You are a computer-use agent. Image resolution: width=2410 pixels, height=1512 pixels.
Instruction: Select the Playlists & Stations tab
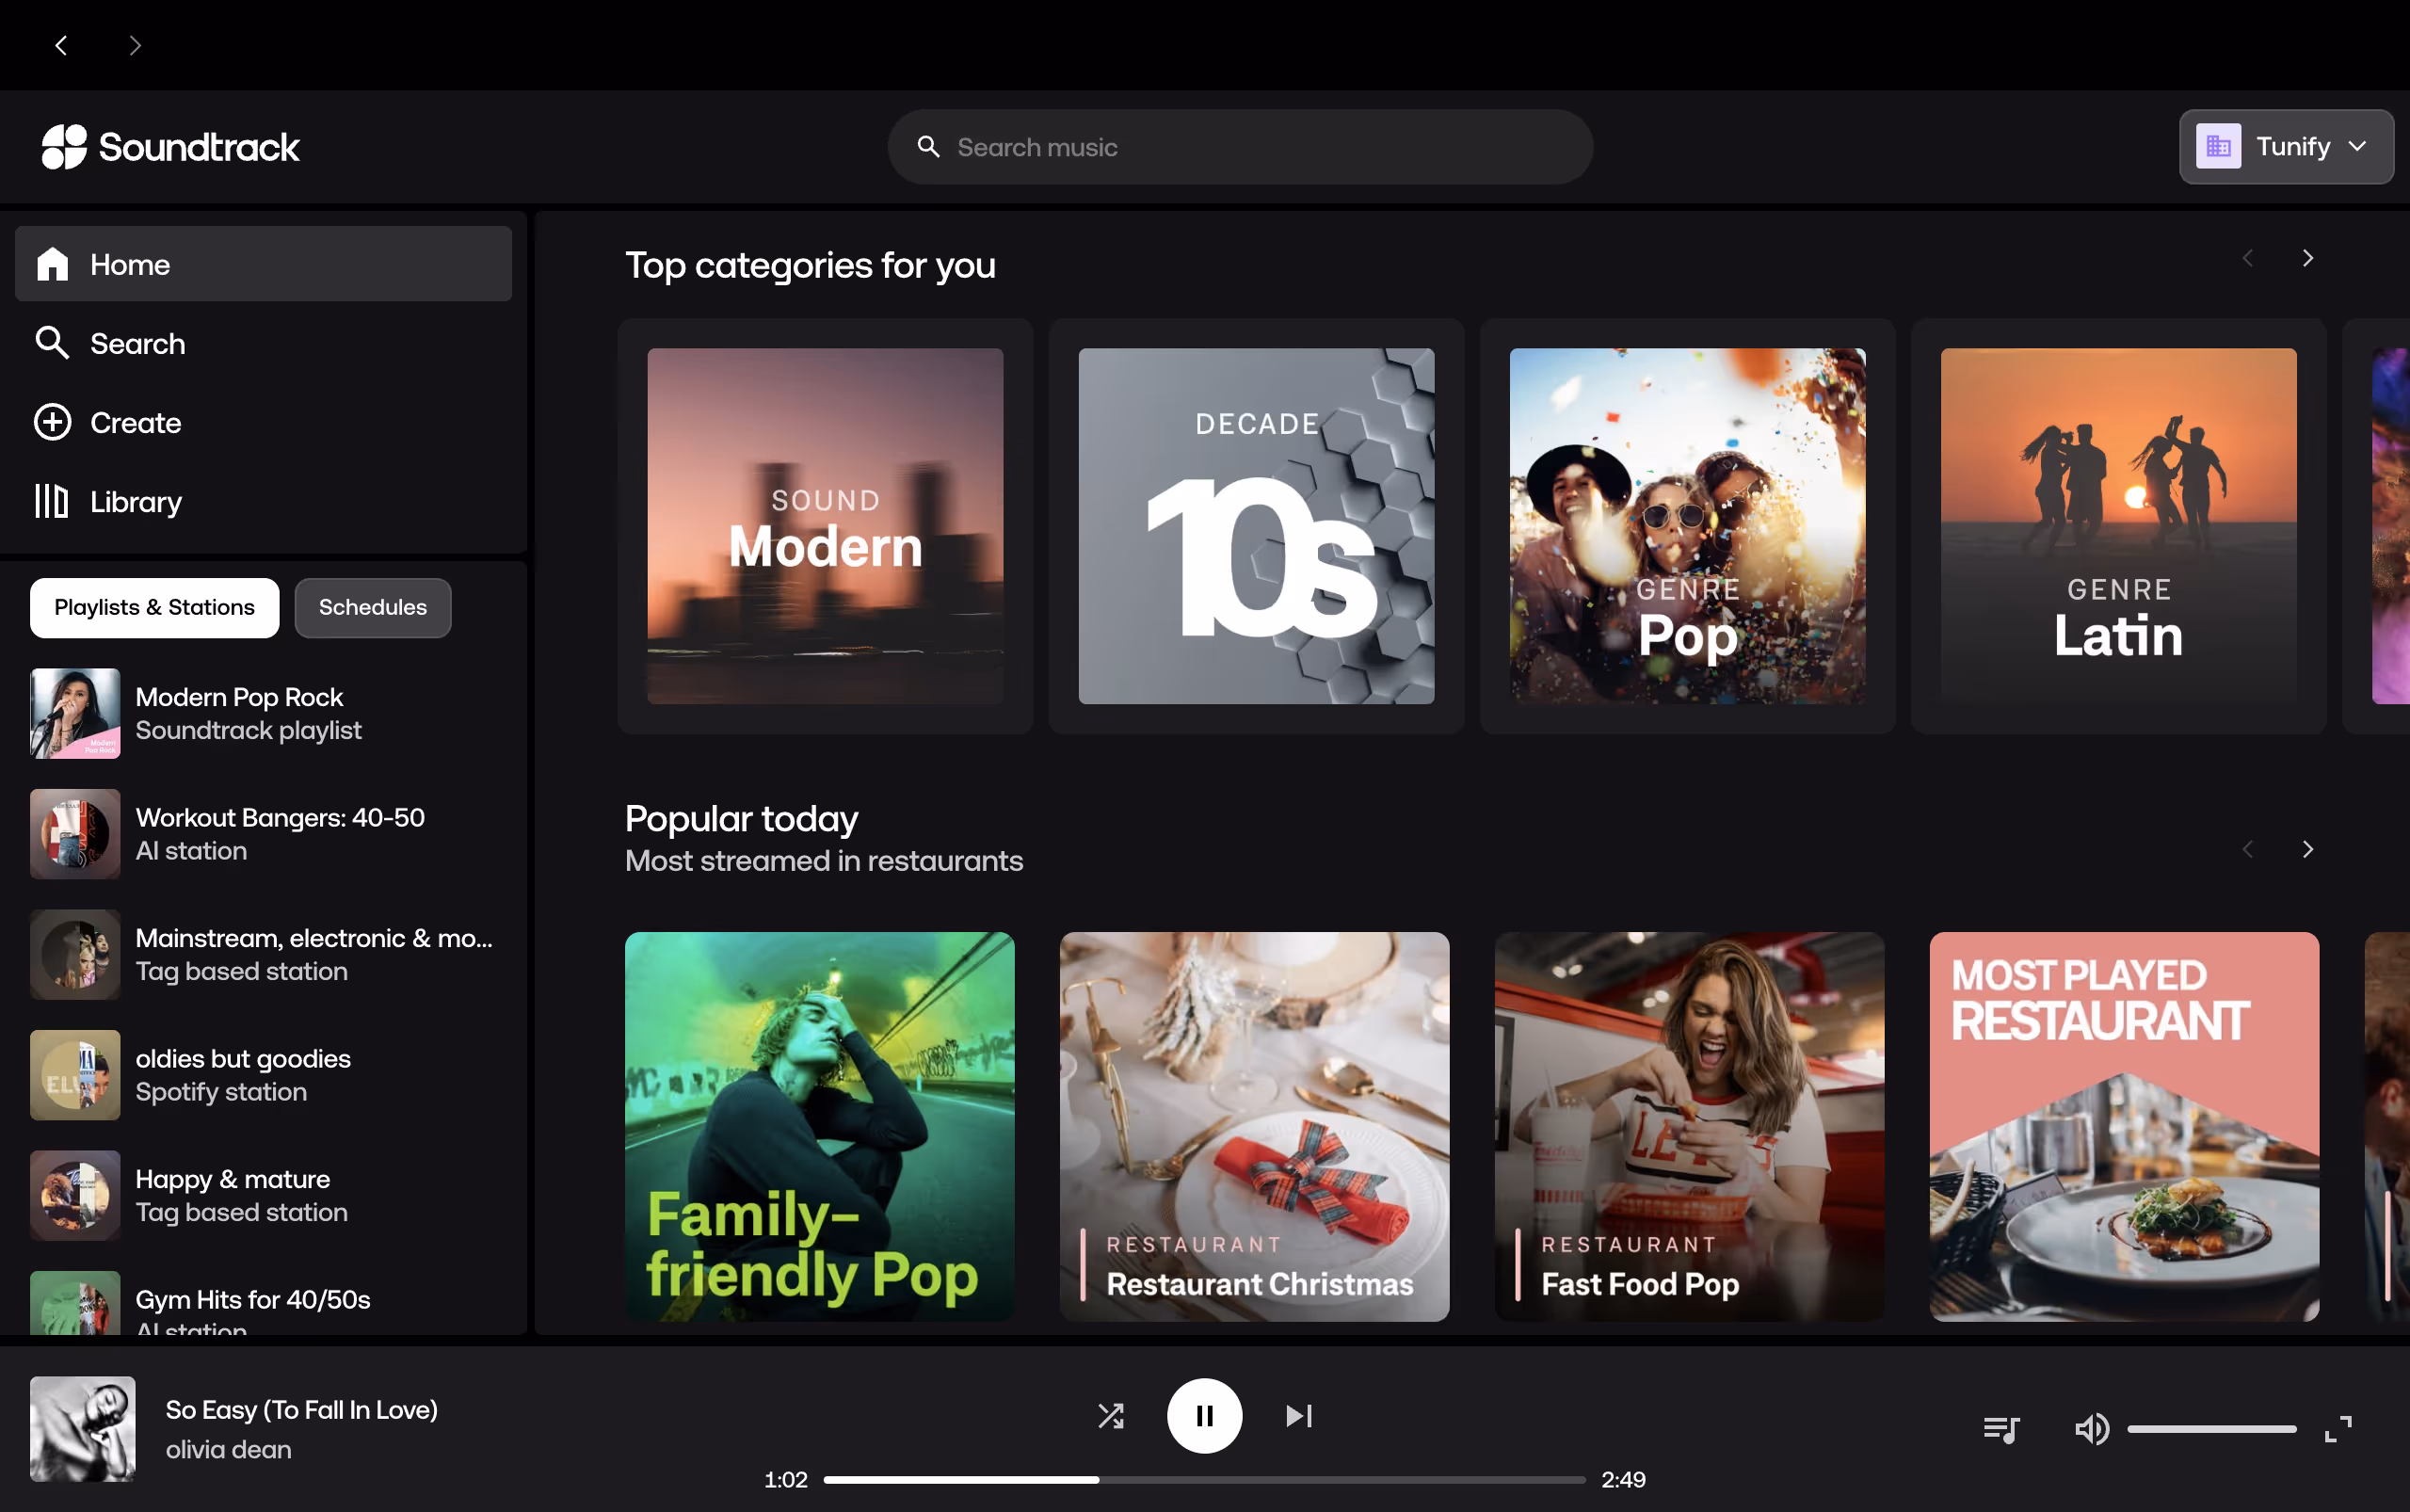point(154,607)
